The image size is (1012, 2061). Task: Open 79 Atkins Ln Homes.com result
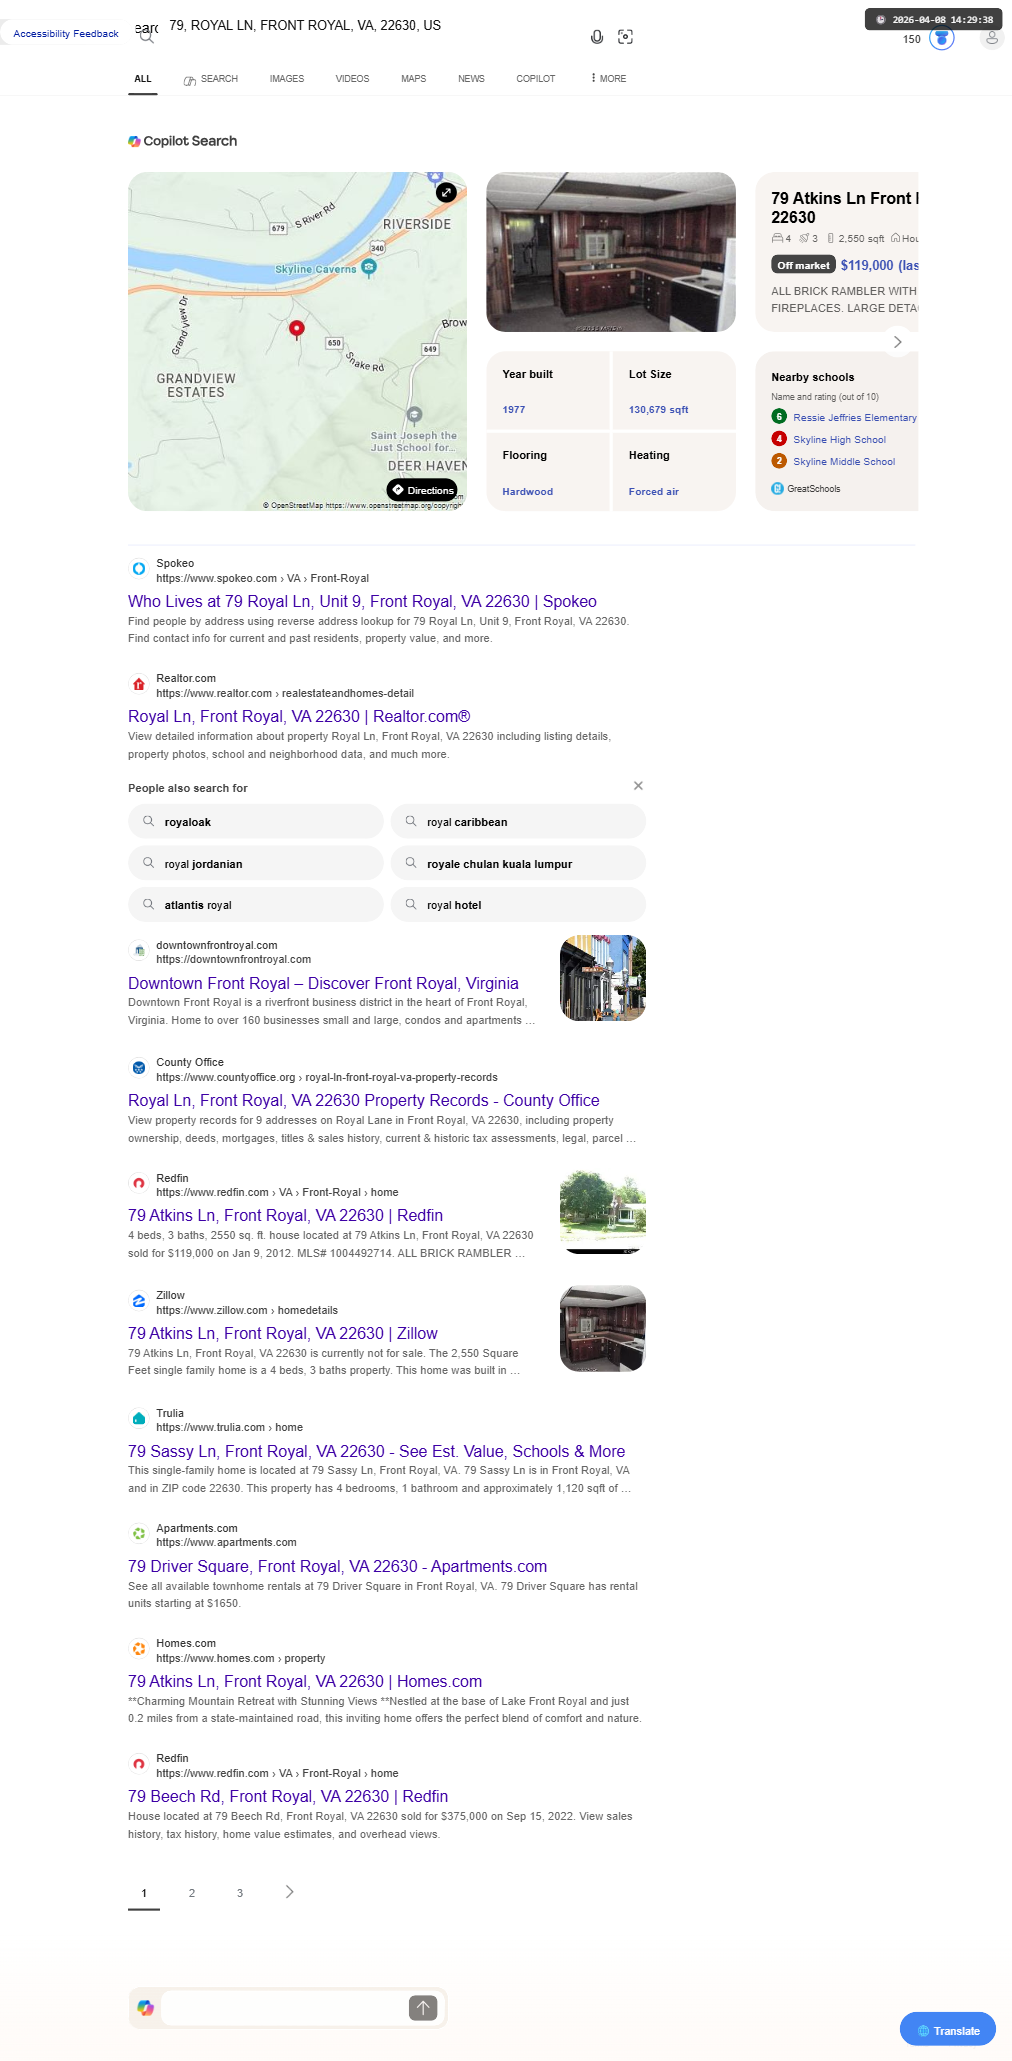pos(305,1681)
